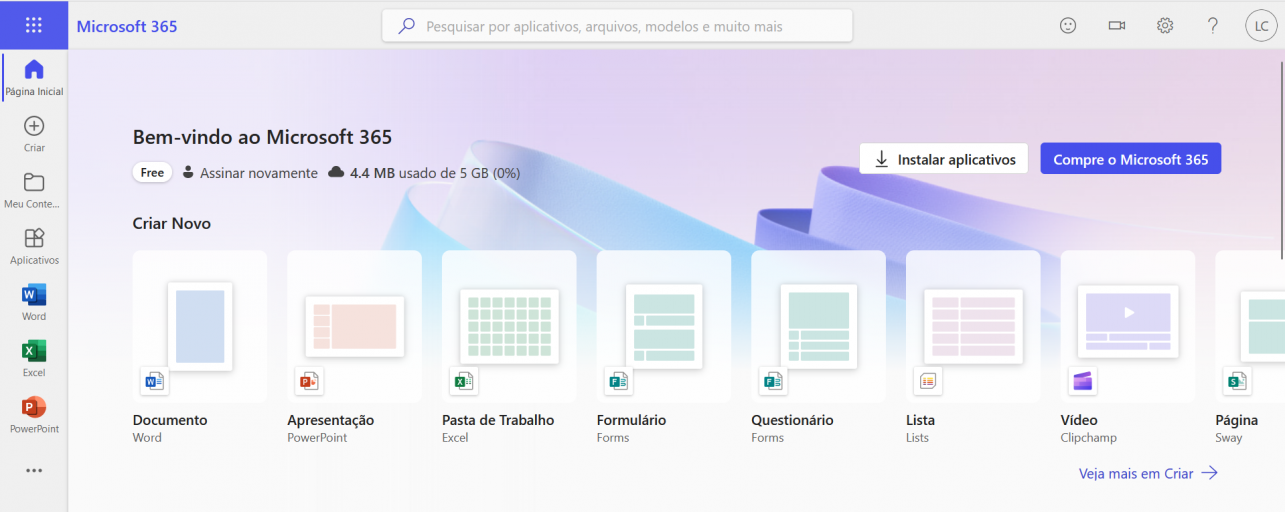This screenshot has height=512, width=1285.
Task: Click the Forms badge on Questionário card
Action: (x=773, y=381)
